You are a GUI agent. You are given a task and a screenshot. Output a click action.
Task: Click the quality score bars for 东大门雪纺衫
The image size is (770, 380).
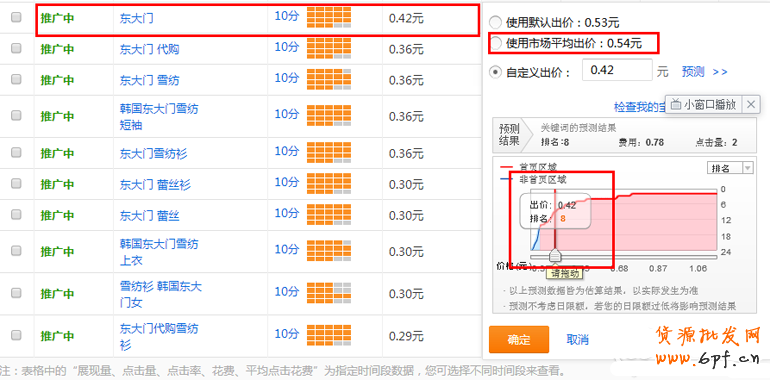click(x=329, y=153)
